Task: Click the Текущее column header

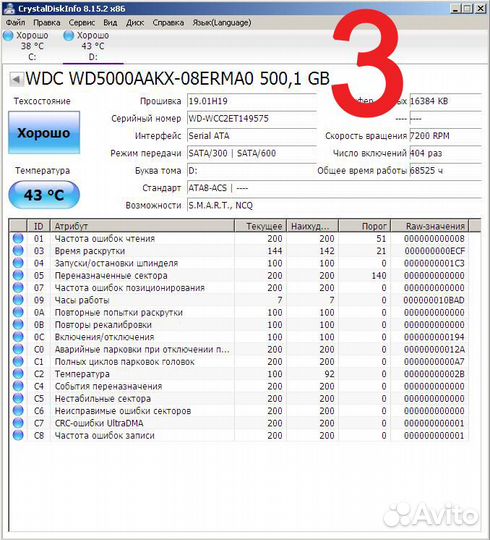Action: [x=260, y=226]
